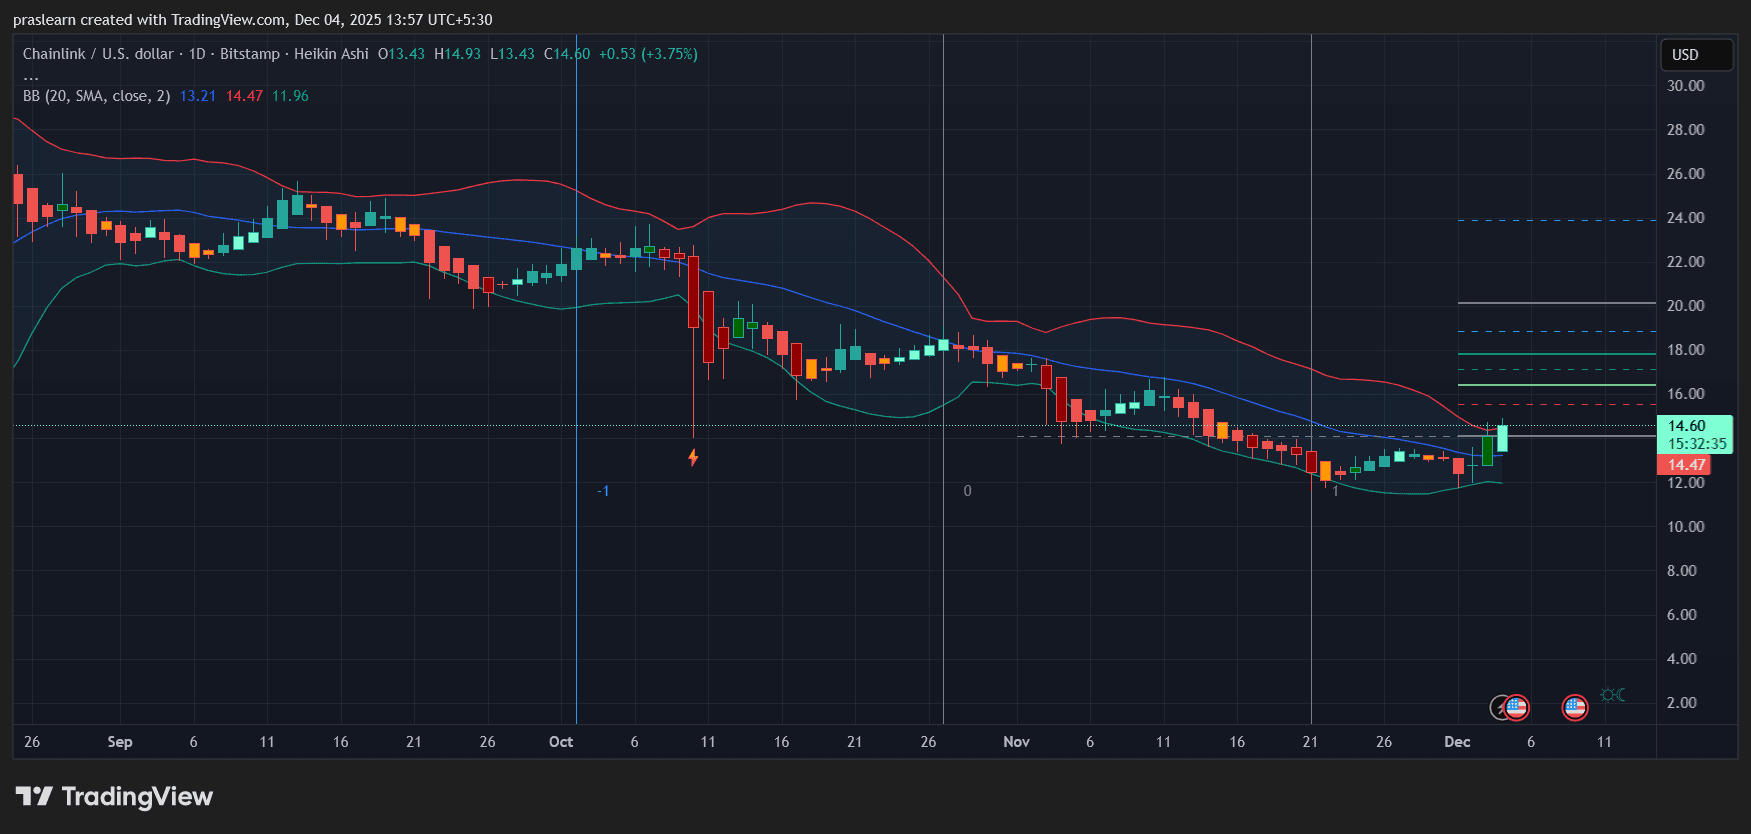
Task: Select the BB (20, SMA, close, 2) indicator label
Action: click(96, 96)
